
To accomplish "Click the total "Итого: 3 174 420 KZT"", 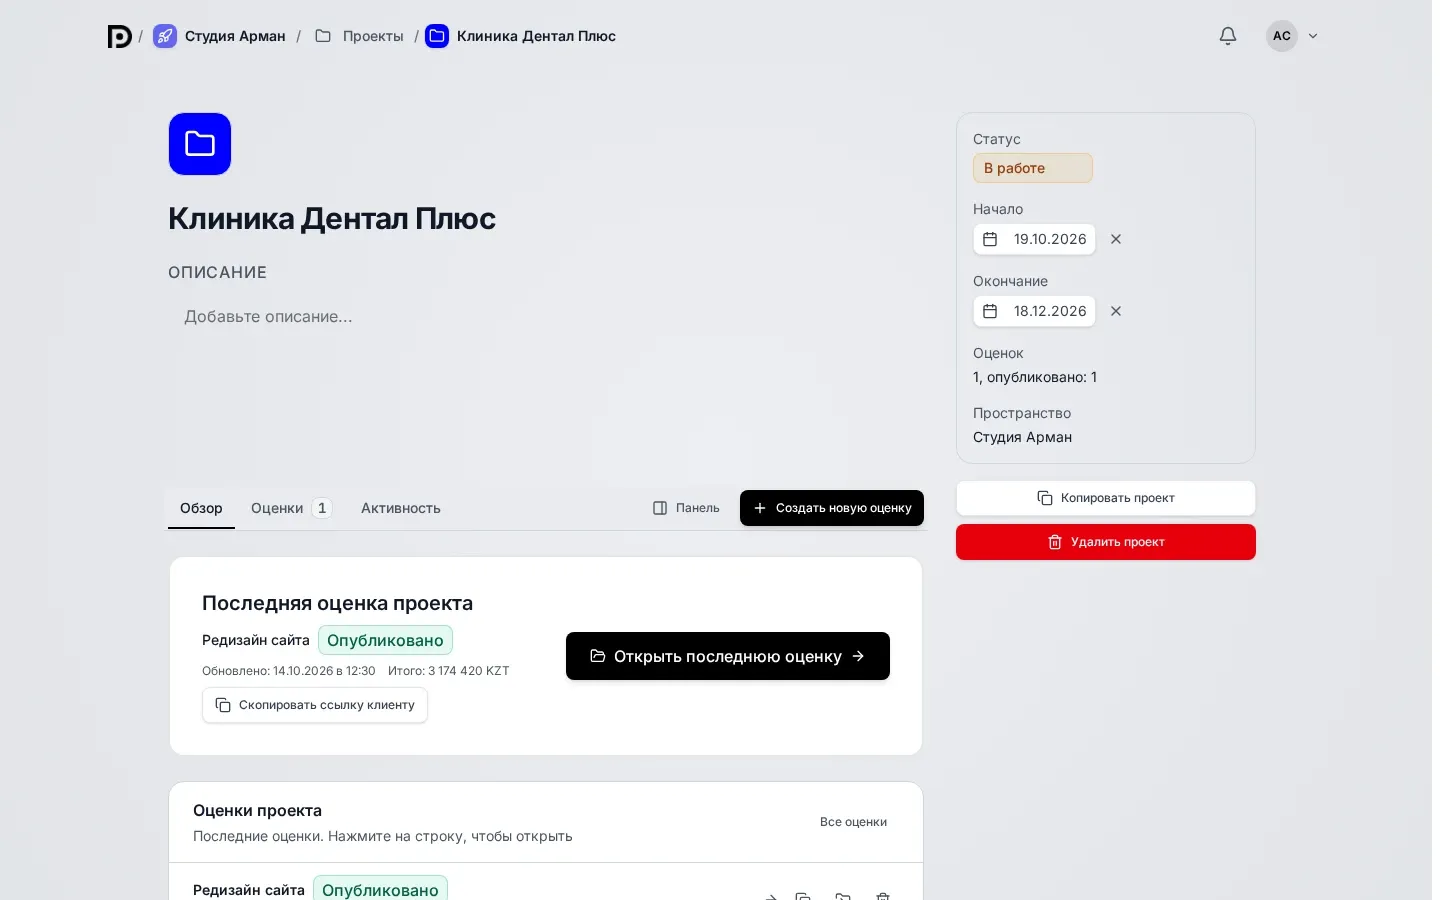I will pos(449,671).
